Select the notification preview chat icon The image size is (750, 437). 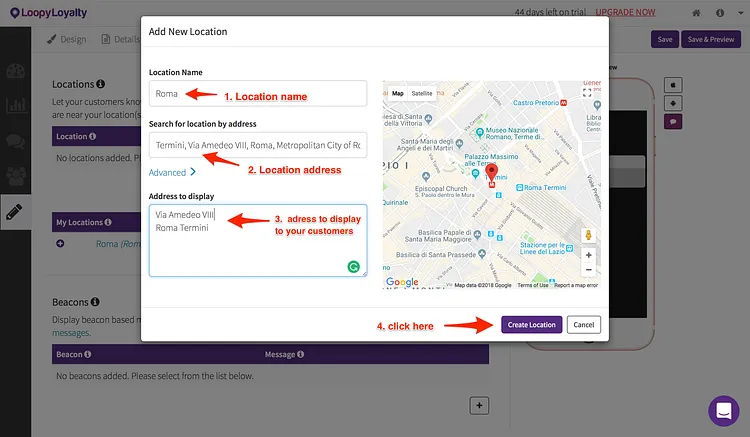coord(673,122)
